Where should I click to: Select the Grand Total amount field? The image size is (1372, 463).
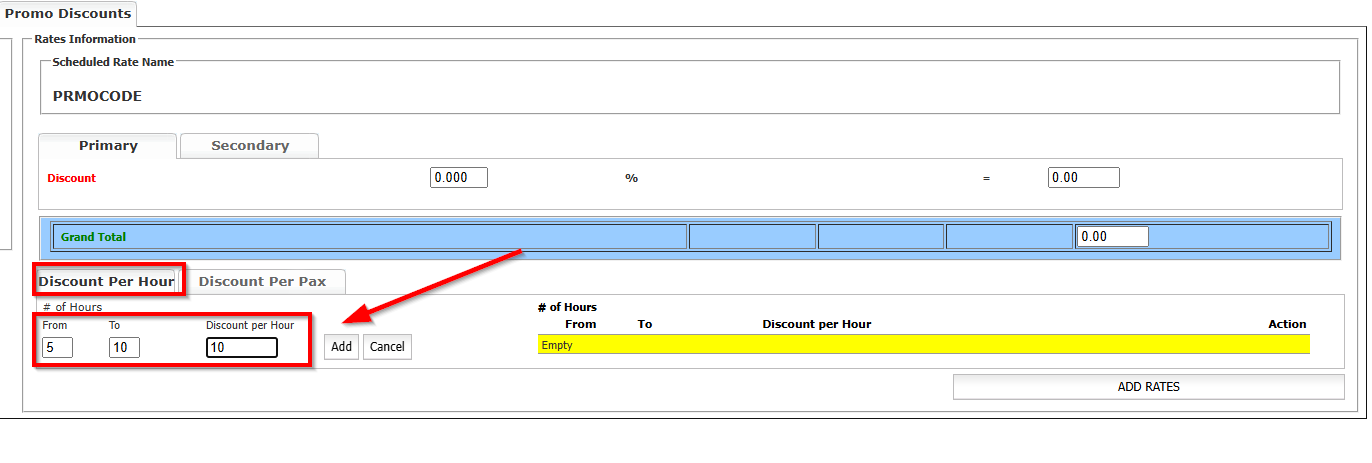point(1112,237)
